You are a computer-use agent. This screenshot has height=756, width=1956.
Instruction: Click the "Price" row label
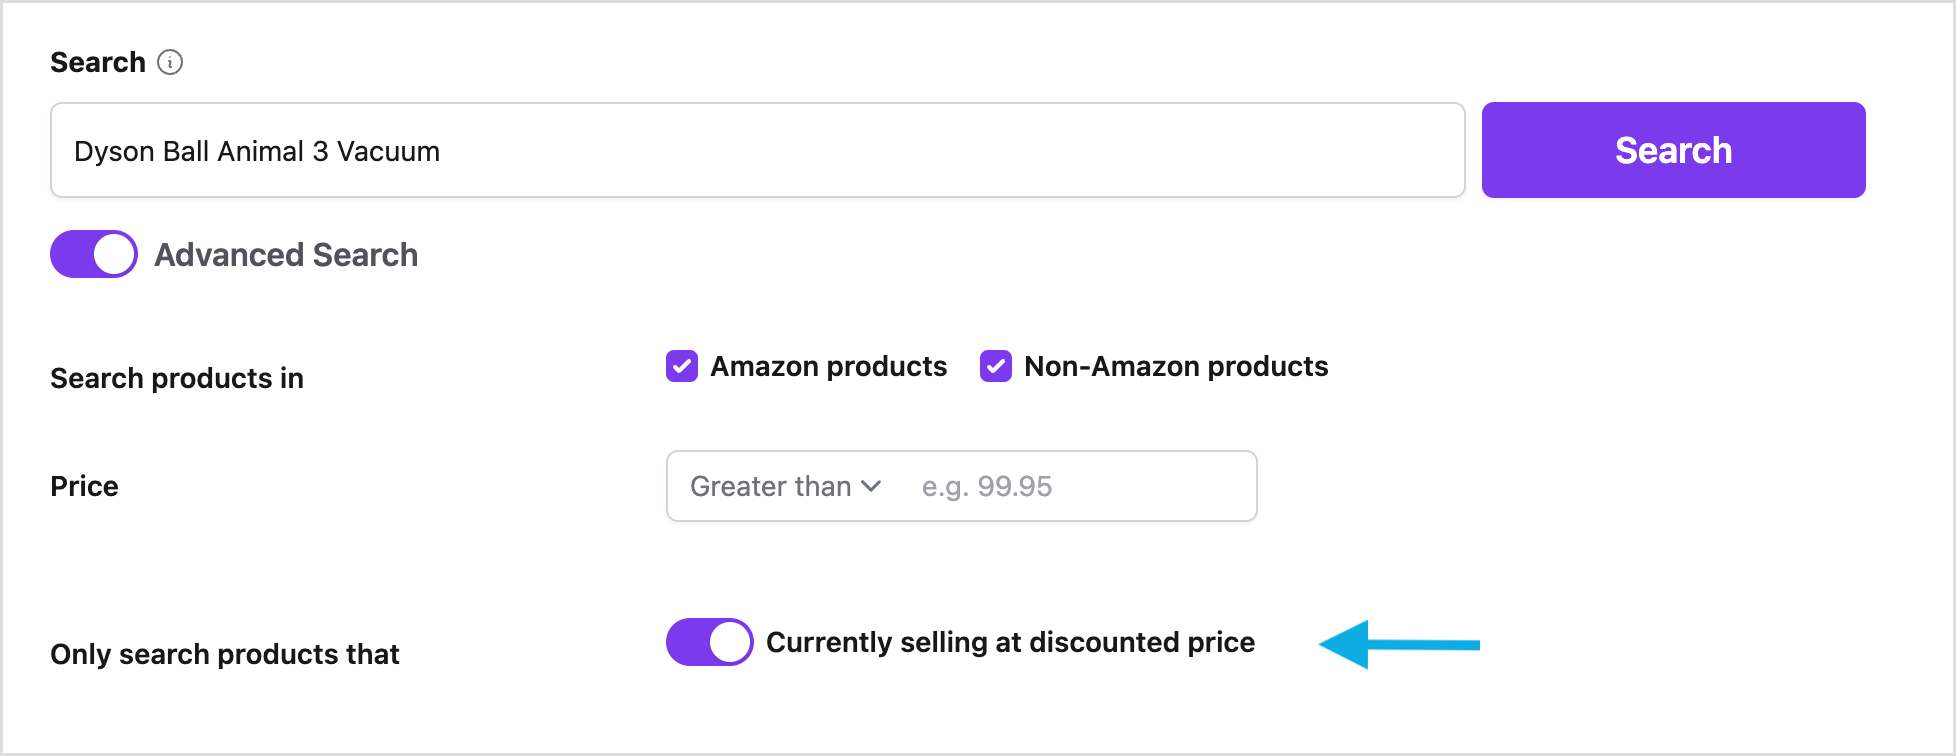(x=85, y=486)
